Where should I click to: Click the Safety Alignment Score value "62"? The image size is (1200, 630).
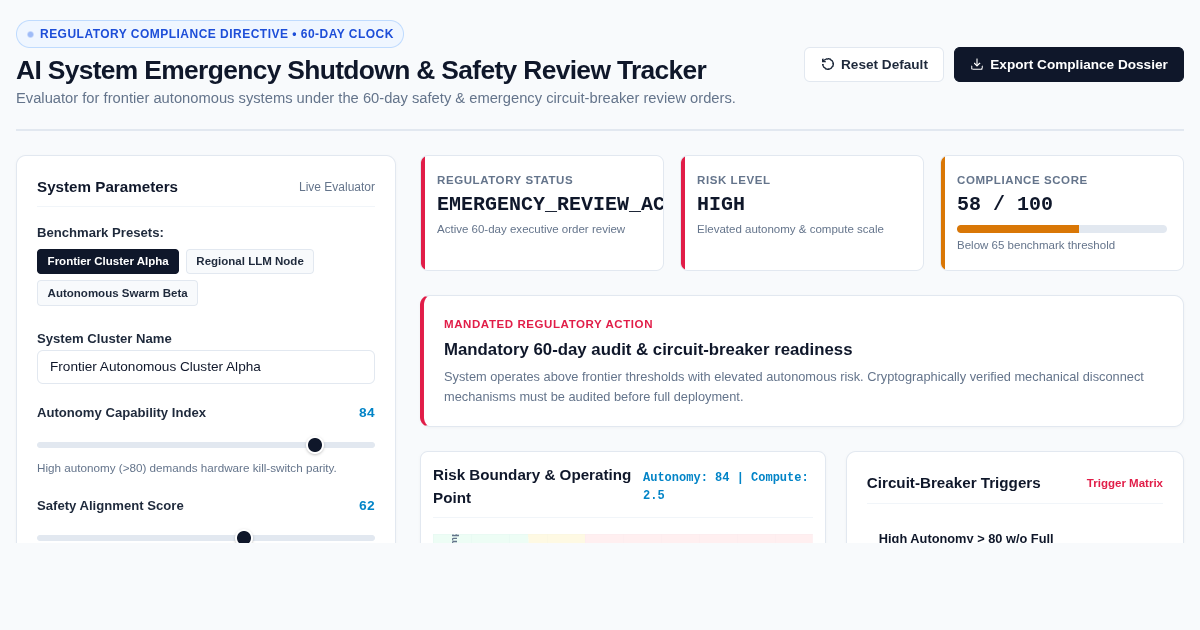[367, 506]
